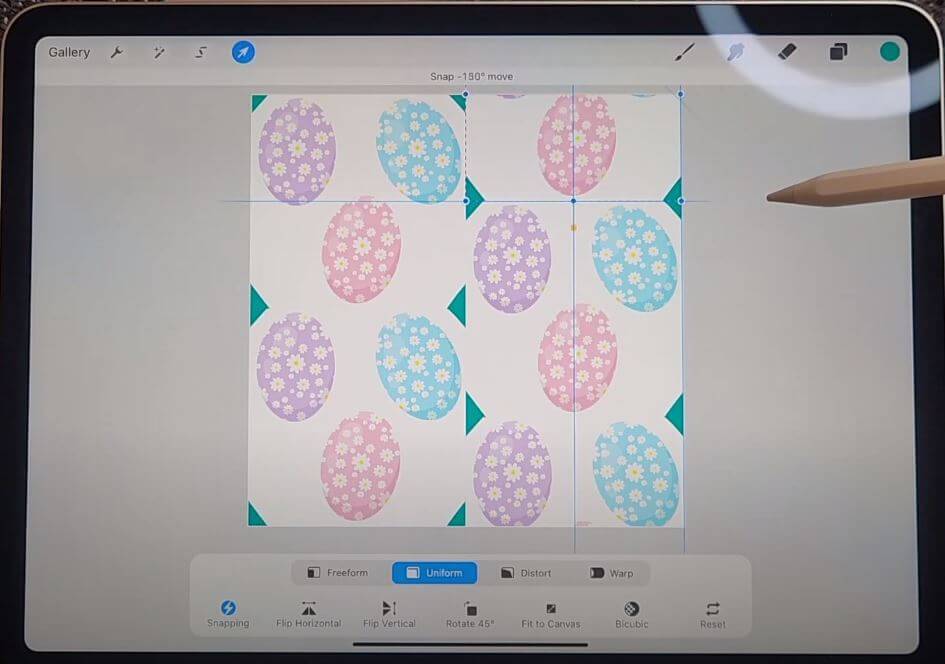945x664 pixels.
Task: Reset the transform
Action: (712, 614)
